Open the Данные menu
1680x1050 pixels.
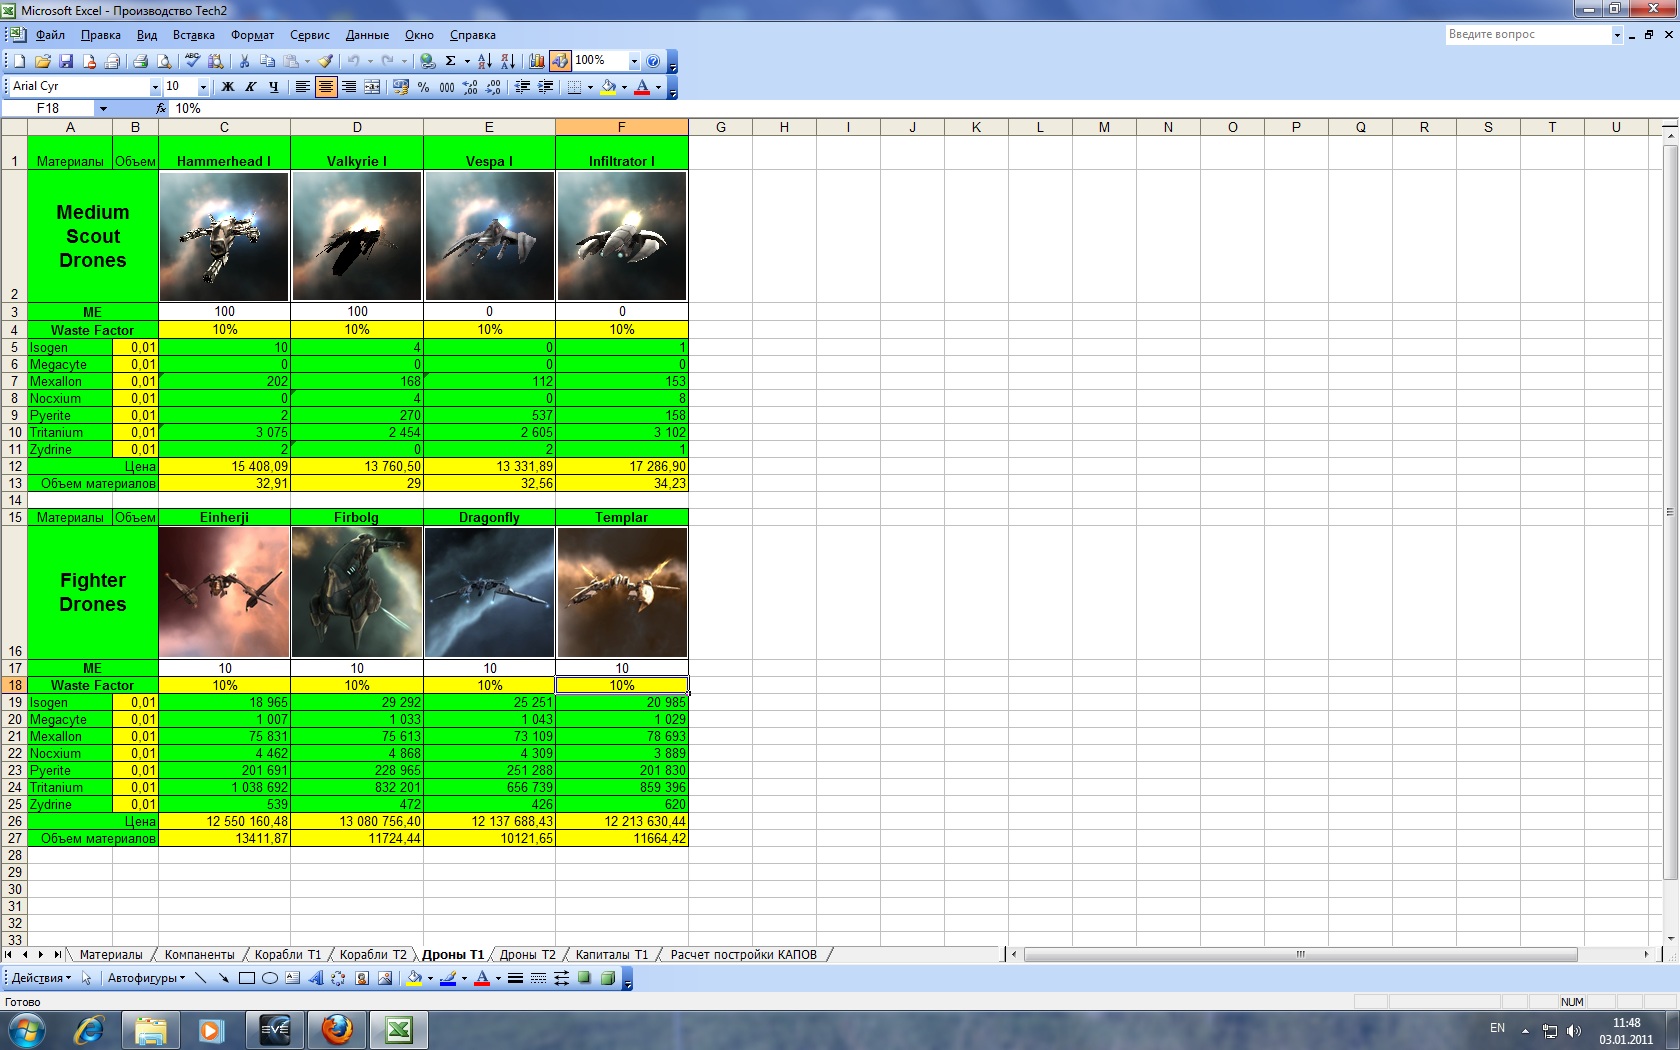[367, 35]
